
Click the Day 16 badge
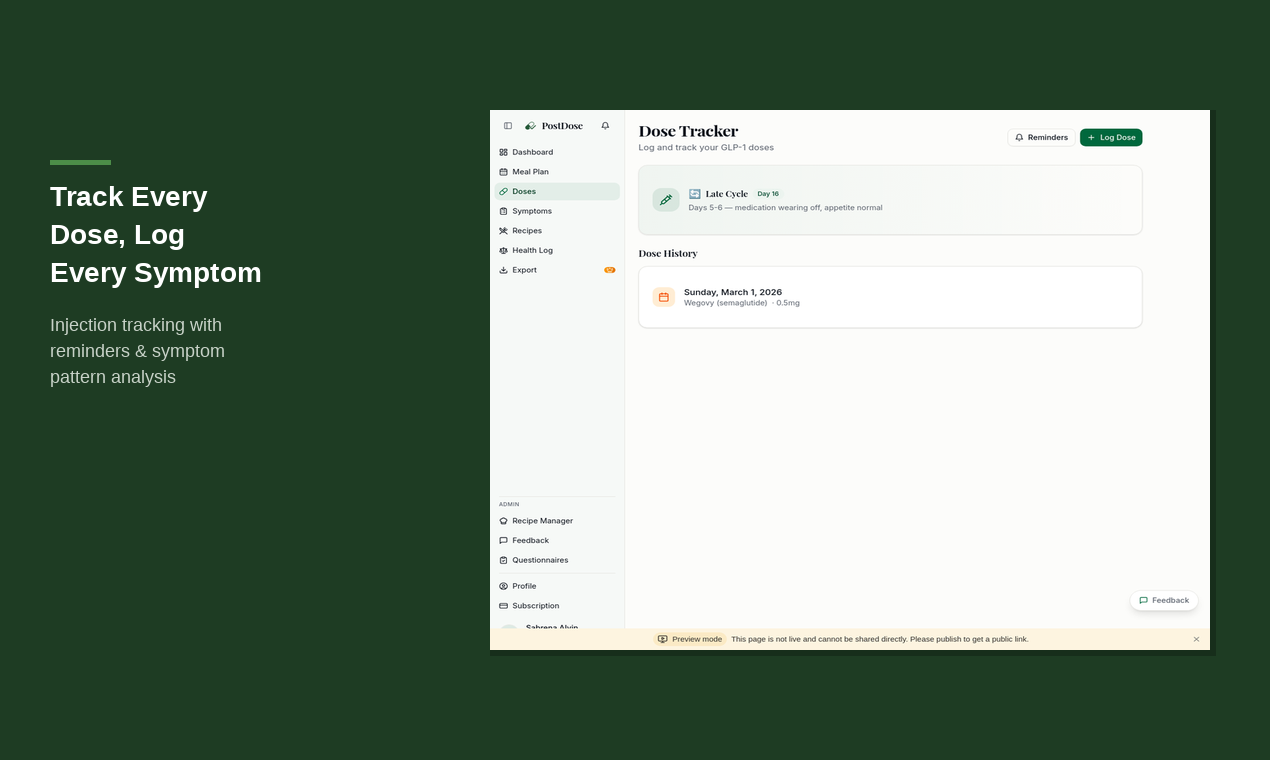coord(768,194)
